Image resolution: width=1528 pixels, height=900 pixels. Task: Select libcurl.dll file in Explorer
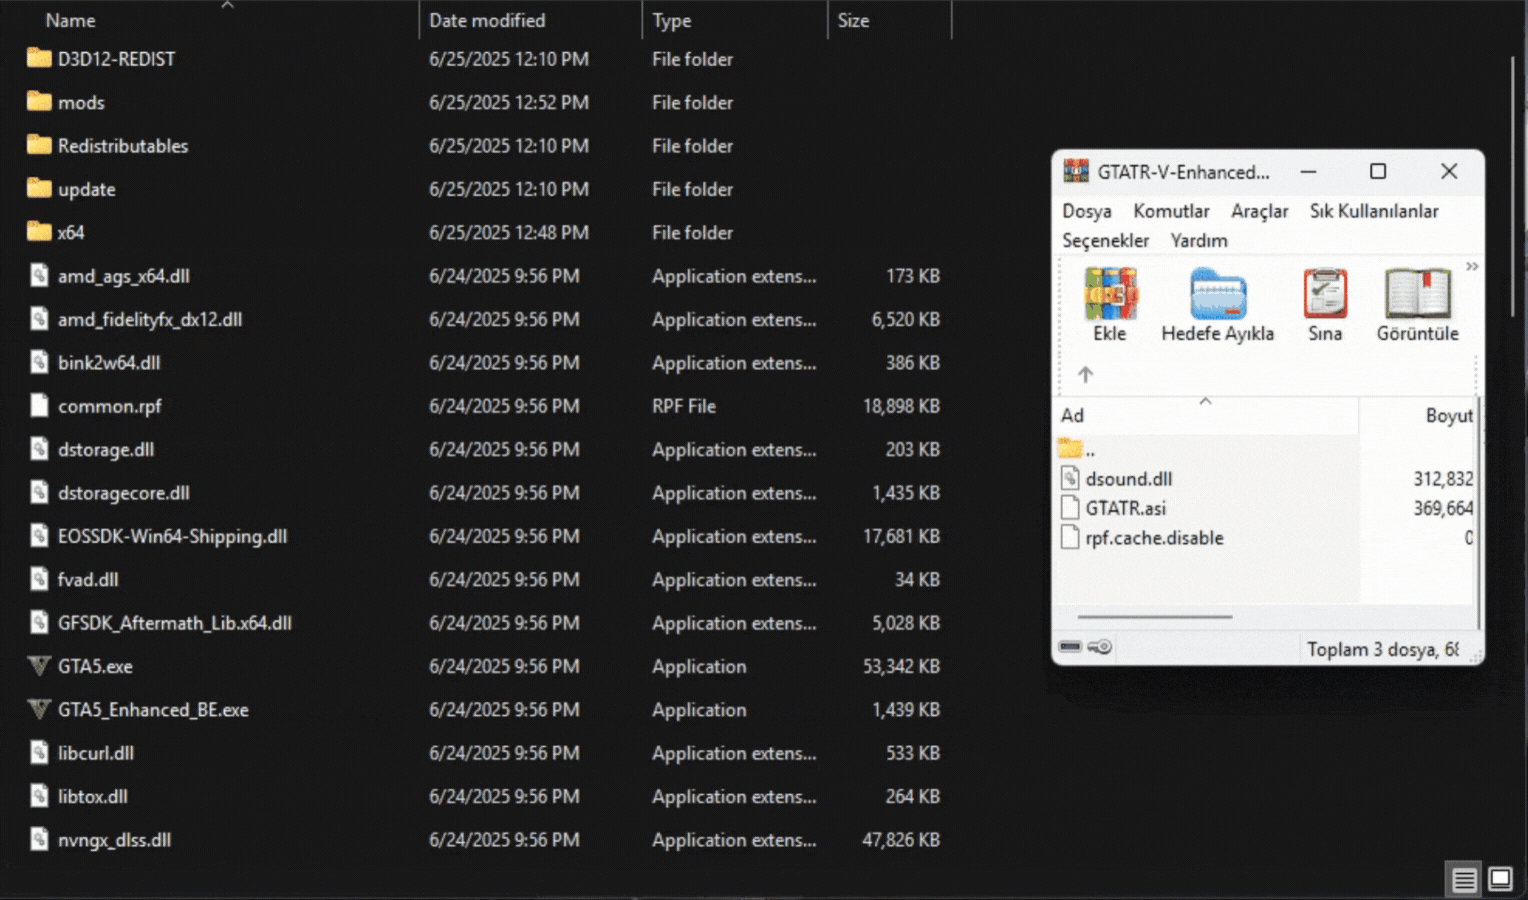95,753
